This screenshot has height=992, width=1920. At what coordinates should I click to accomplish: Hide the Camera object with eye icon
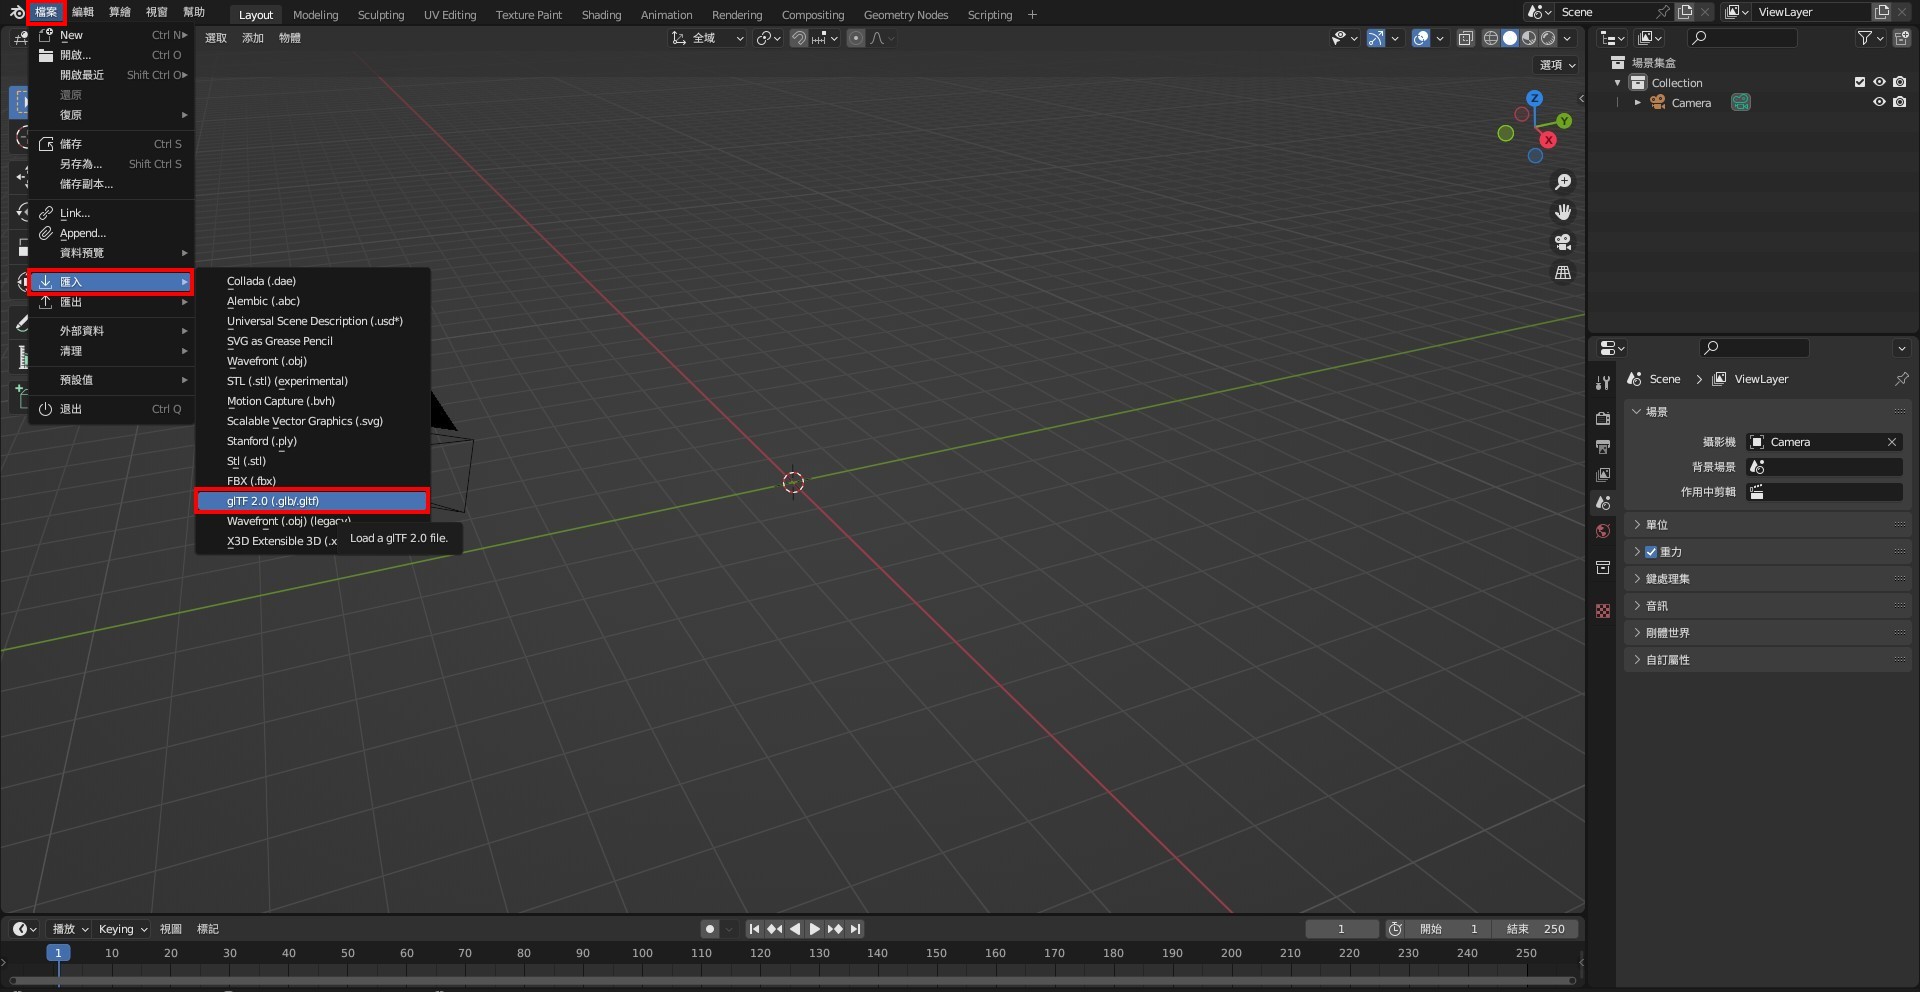pyautogui.click(x=1879, y=102)
